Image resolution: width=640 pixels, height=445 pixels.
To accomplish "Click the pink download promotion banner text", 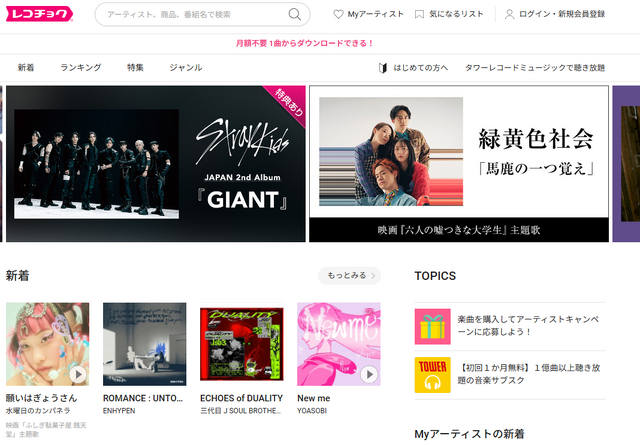I will coord(304,43).
